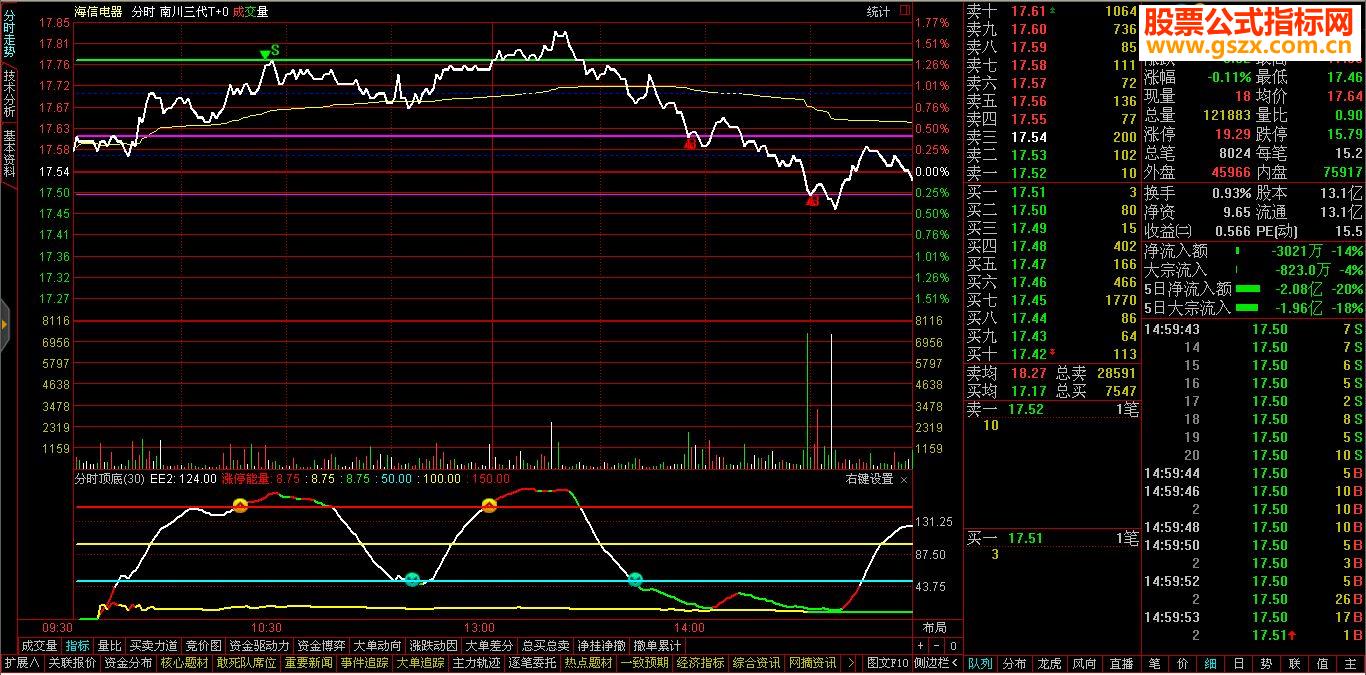Click the 卖一 17.52 order row
The height and width of the screenshot is (675, 1366).
(1051, 173)
